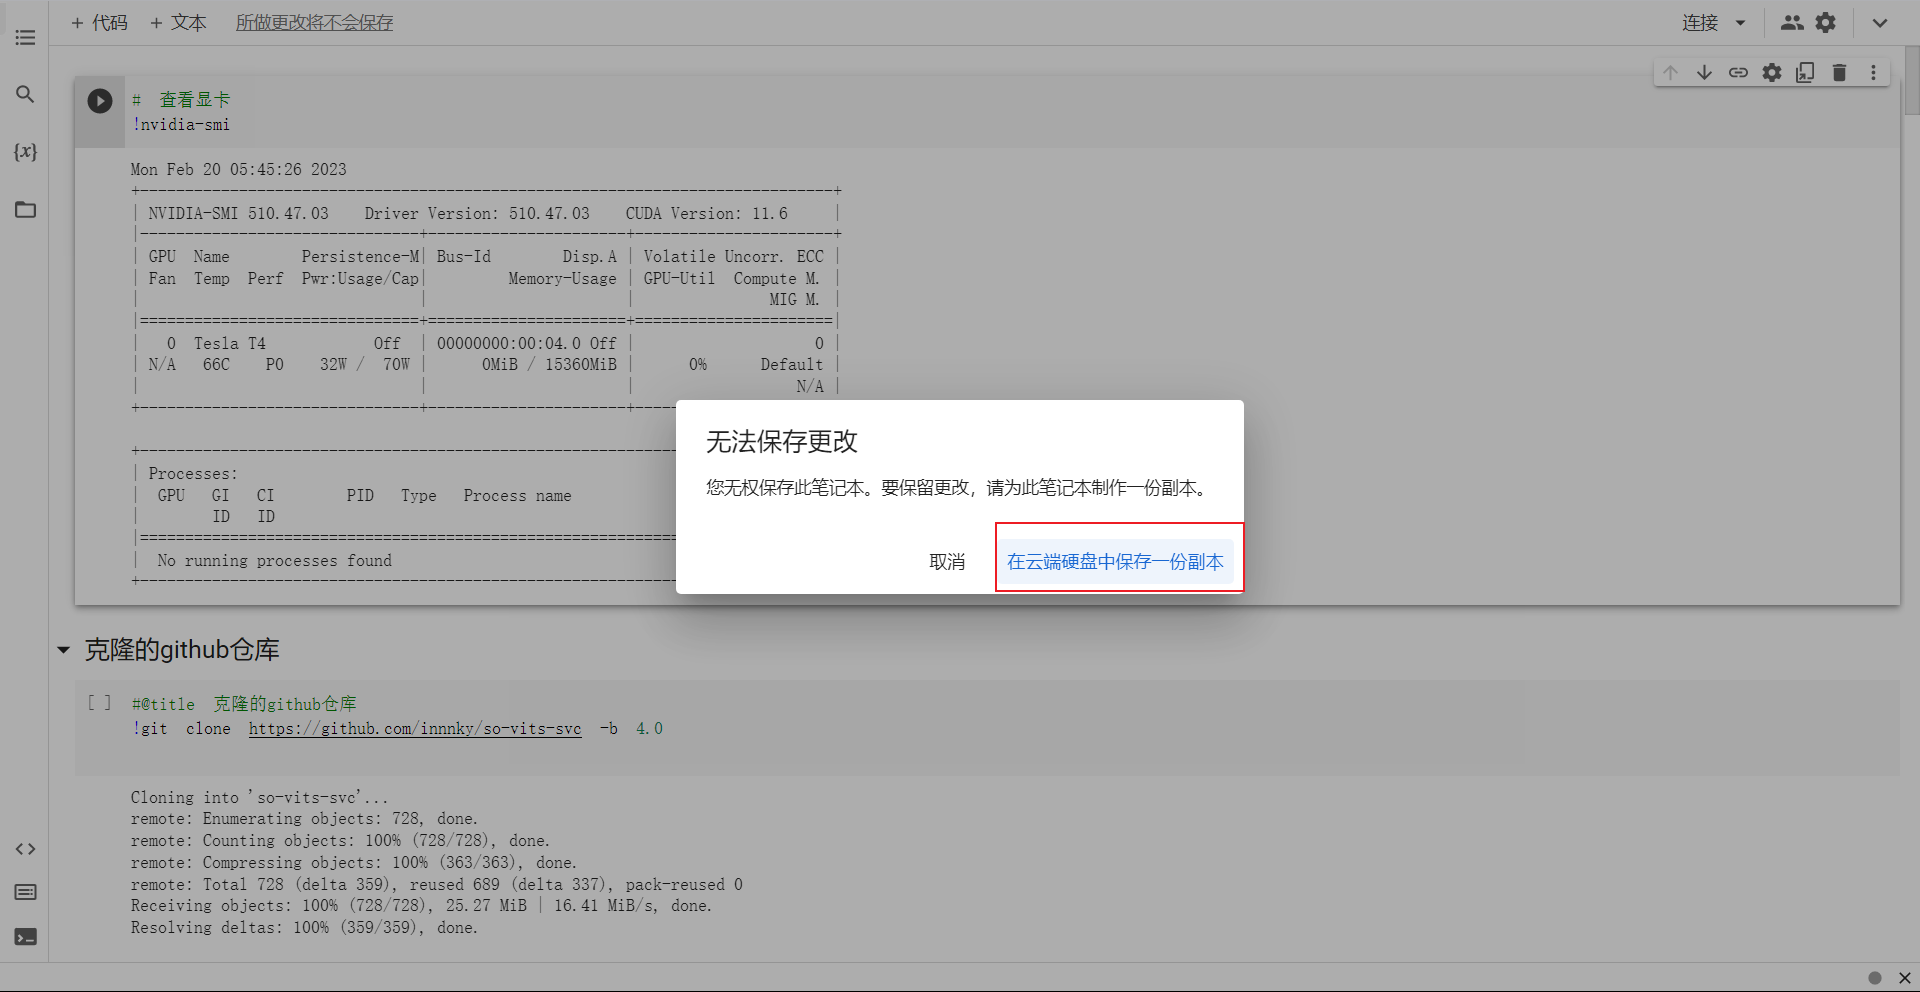The width and height of the screenshot is (1920, 992).
Task: Open code snippets panel icon
Action: [25, 849]
